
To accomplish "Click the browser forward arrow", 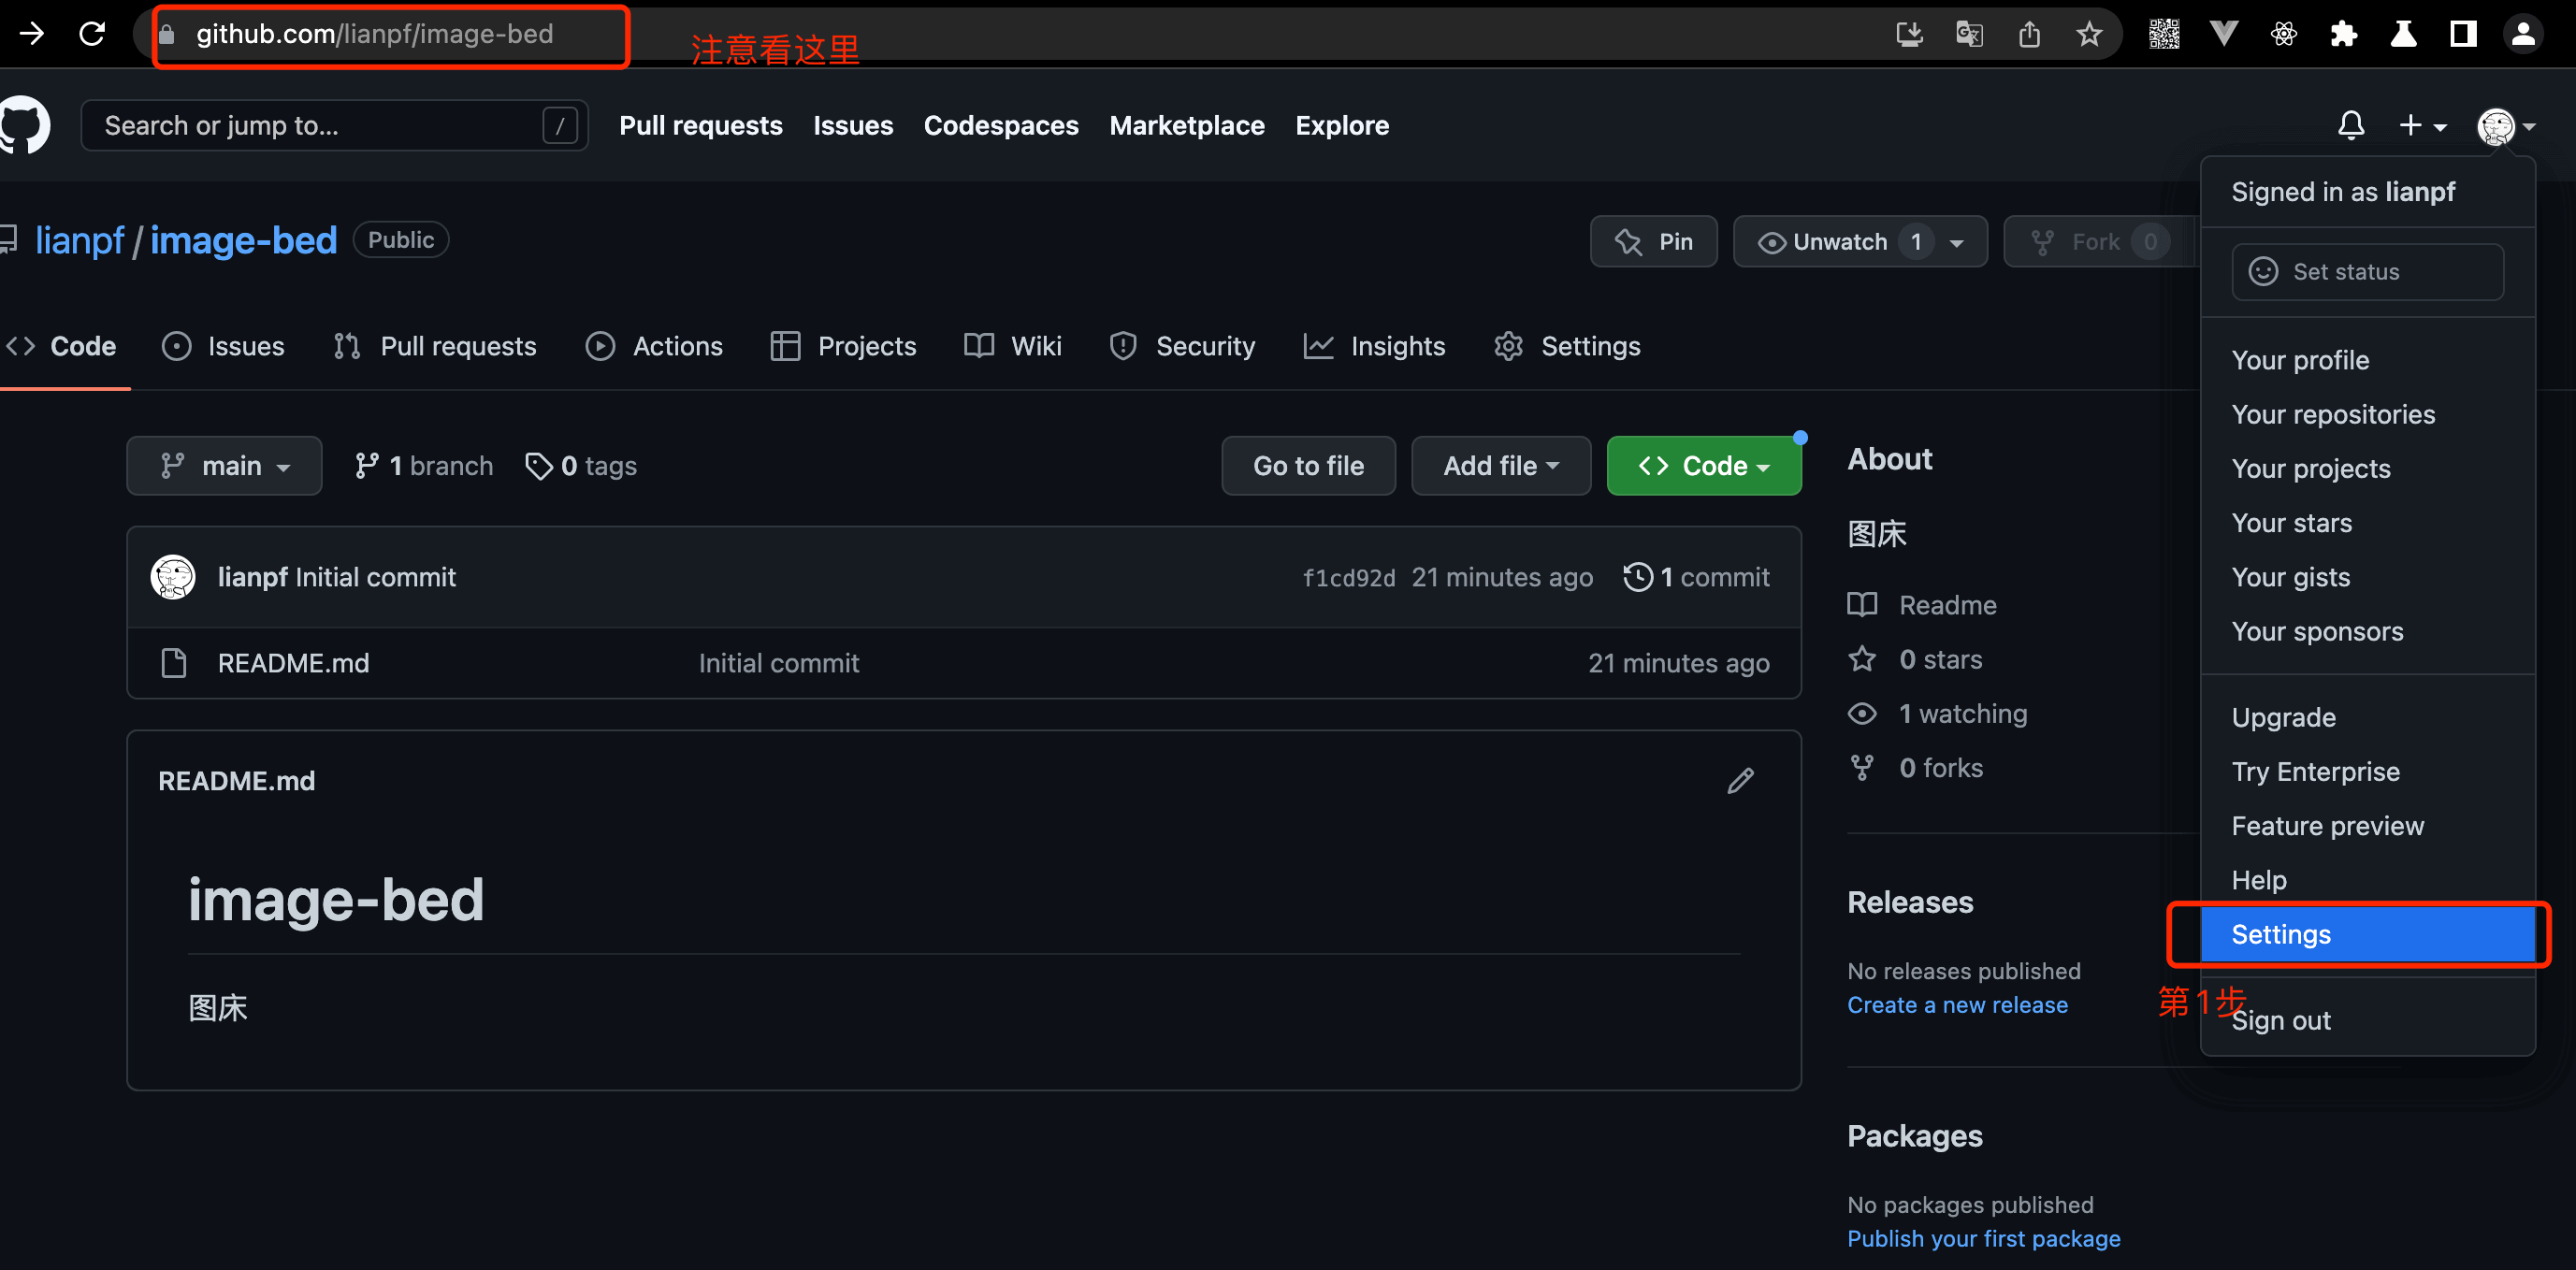I will [32, 34].
